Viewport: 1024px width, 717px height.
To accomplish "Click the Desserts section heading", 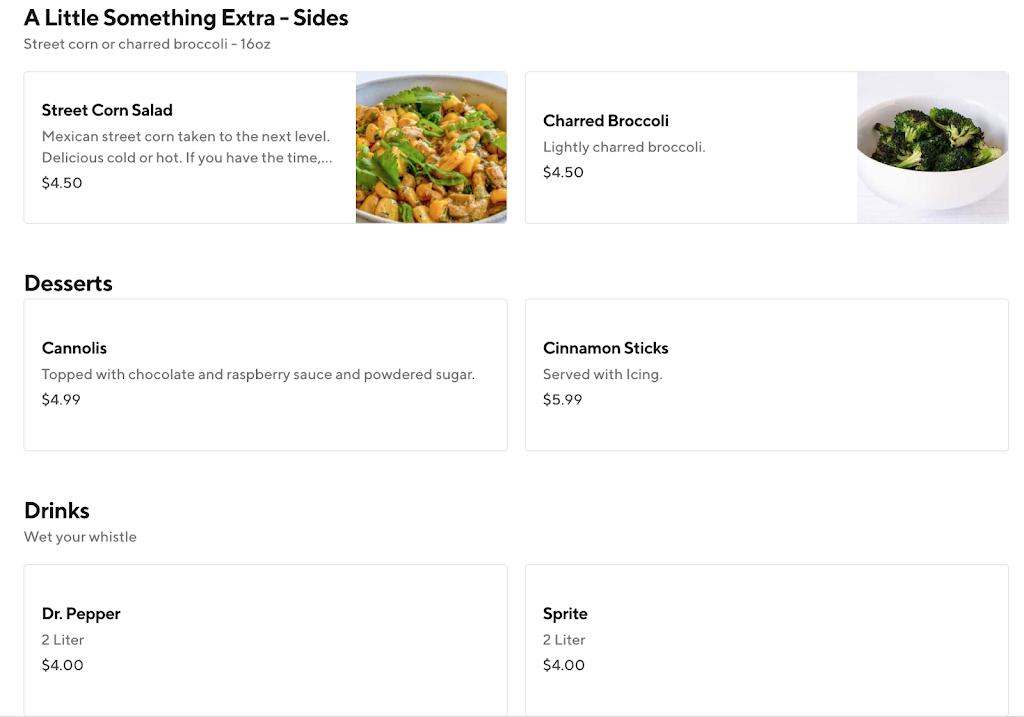I will coord(68,283).
